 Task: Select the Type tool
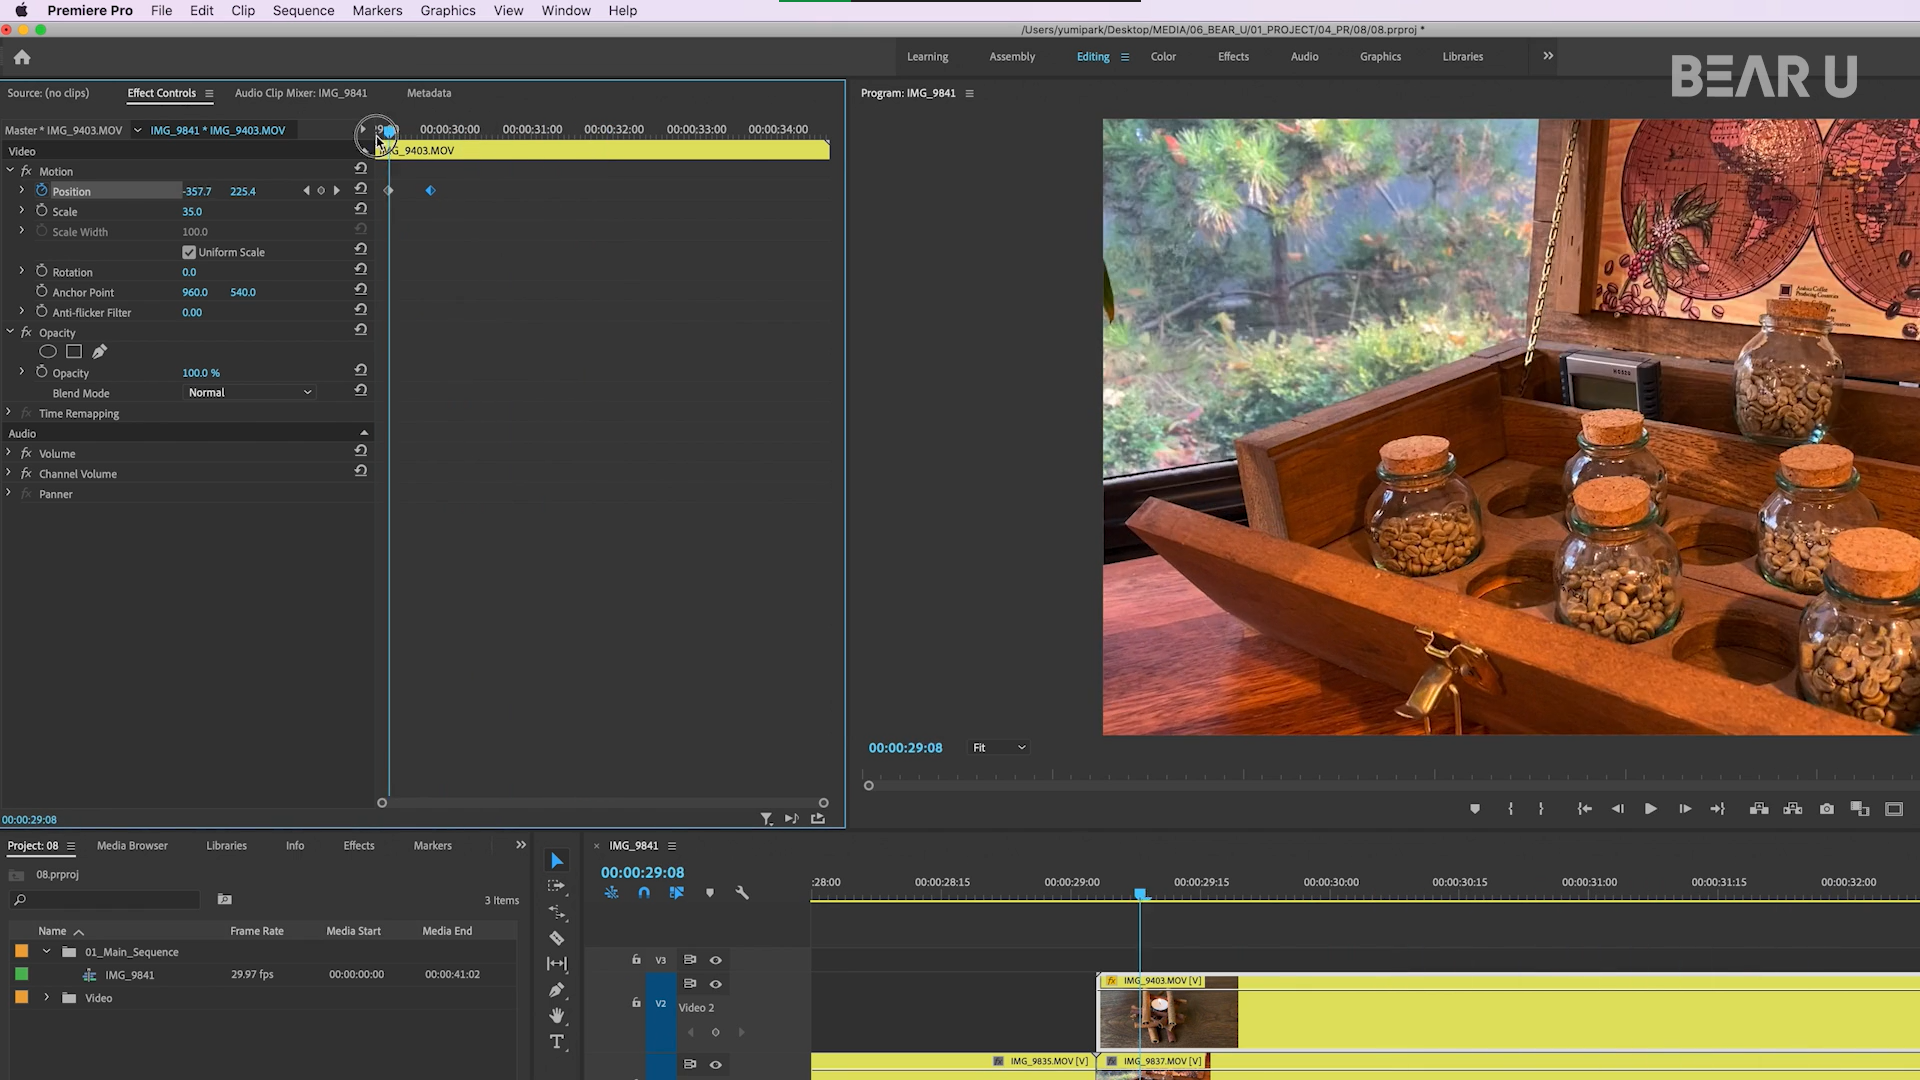[x=557, y=1042]
